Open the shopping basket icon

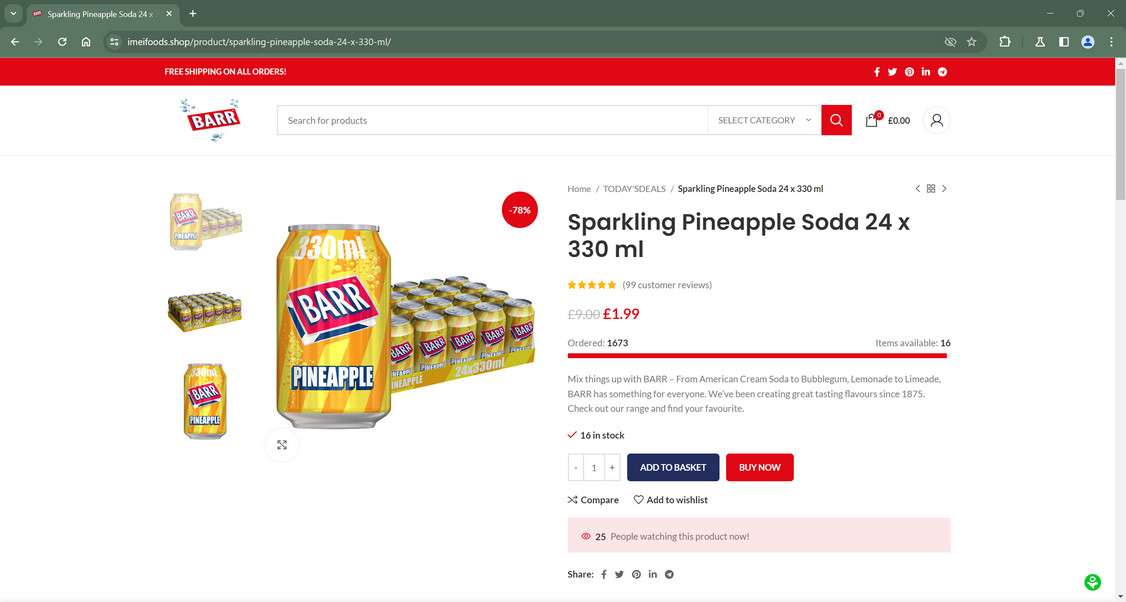(871, 119)
